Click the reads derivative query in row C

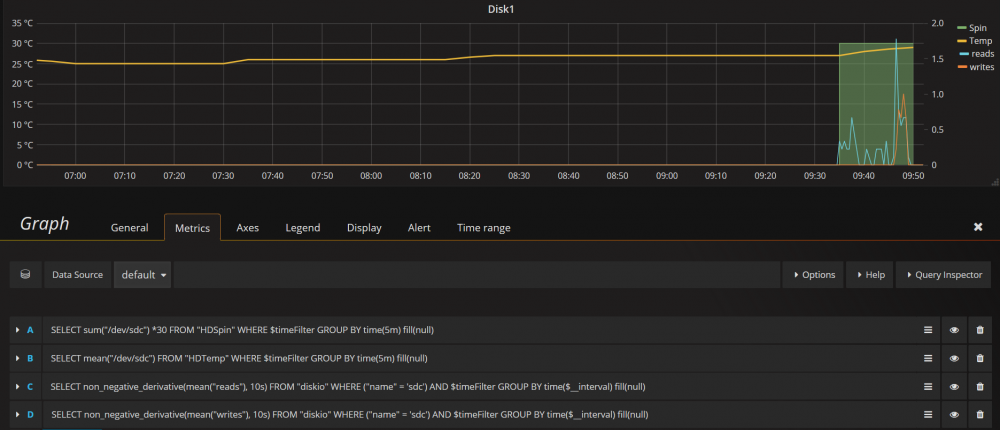tap(348, 387)
